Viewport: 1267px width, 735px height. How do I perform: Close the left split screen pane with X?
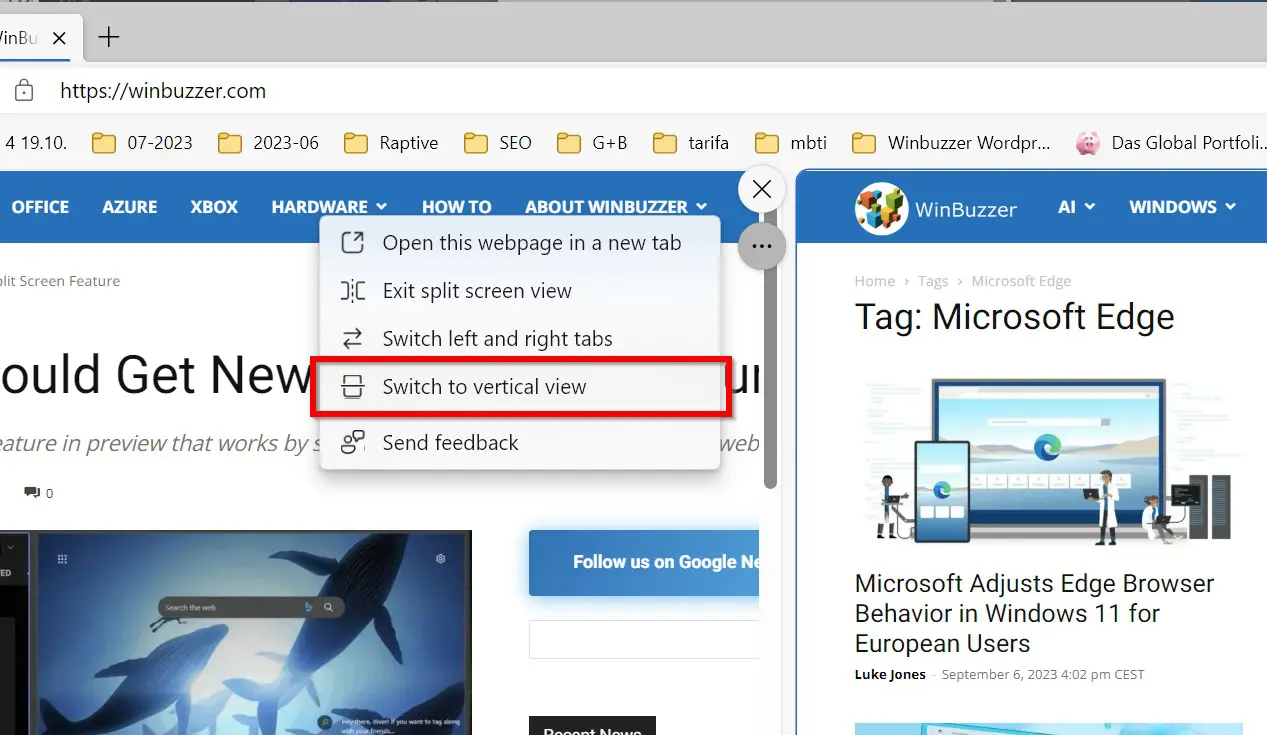761,189
